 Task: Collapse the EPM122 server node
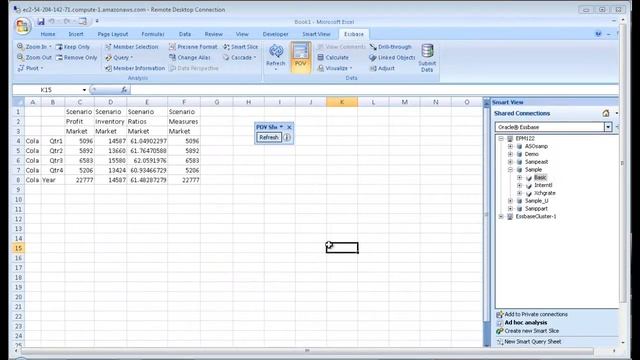501,139
